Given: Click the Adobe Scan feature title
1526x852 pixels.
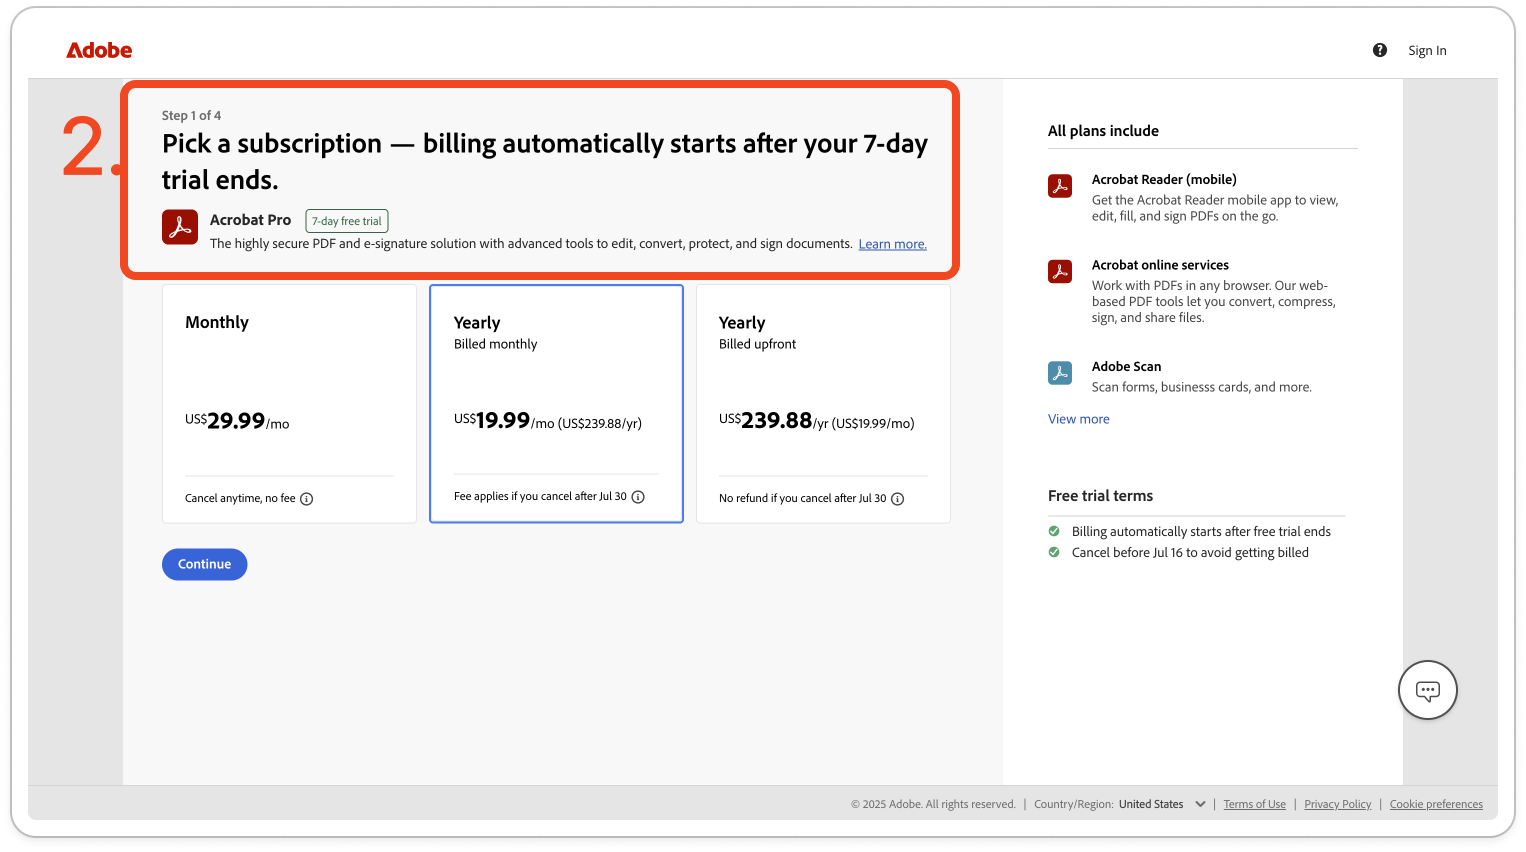Looking at the screenshot, I should click(x=1127, y=367).
